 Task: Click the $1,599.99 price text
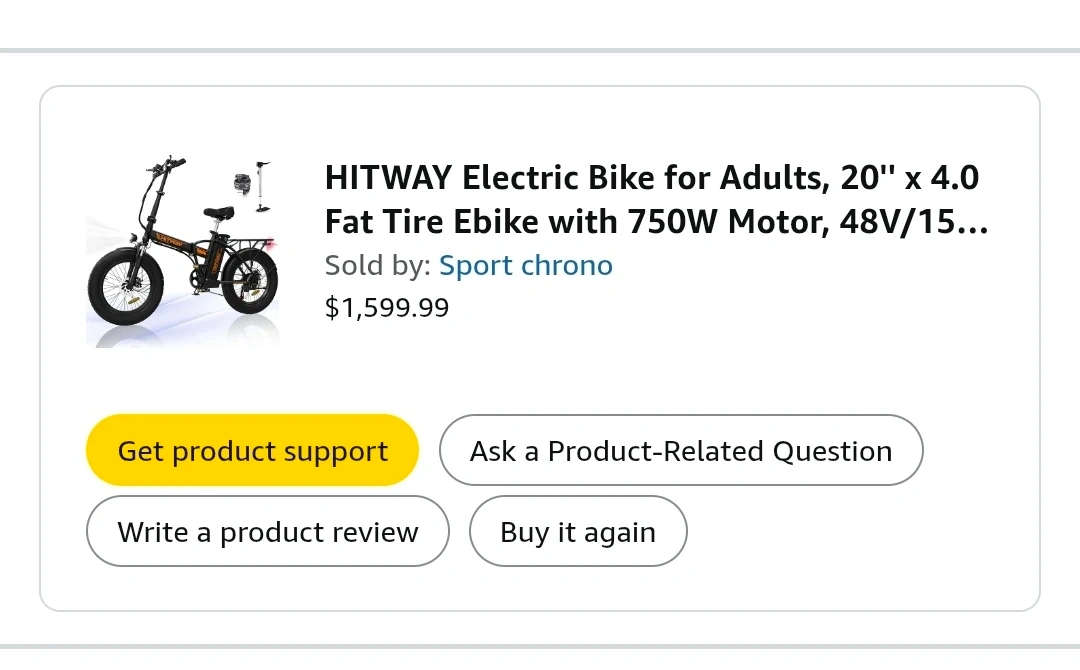[387, 308]
